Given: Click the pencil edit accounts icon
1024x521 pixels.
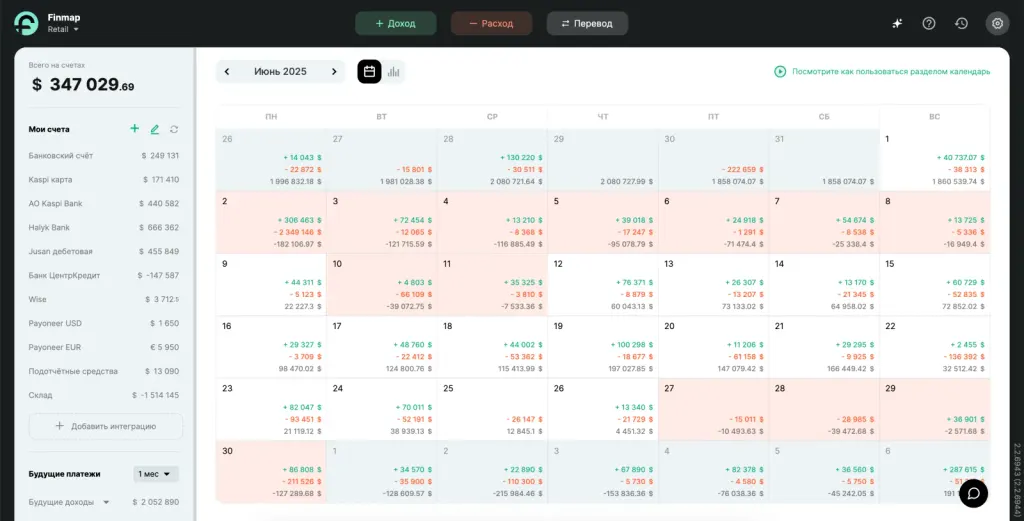Looking at the screenshot, I should pyautogui.click(x=155, y=129).
